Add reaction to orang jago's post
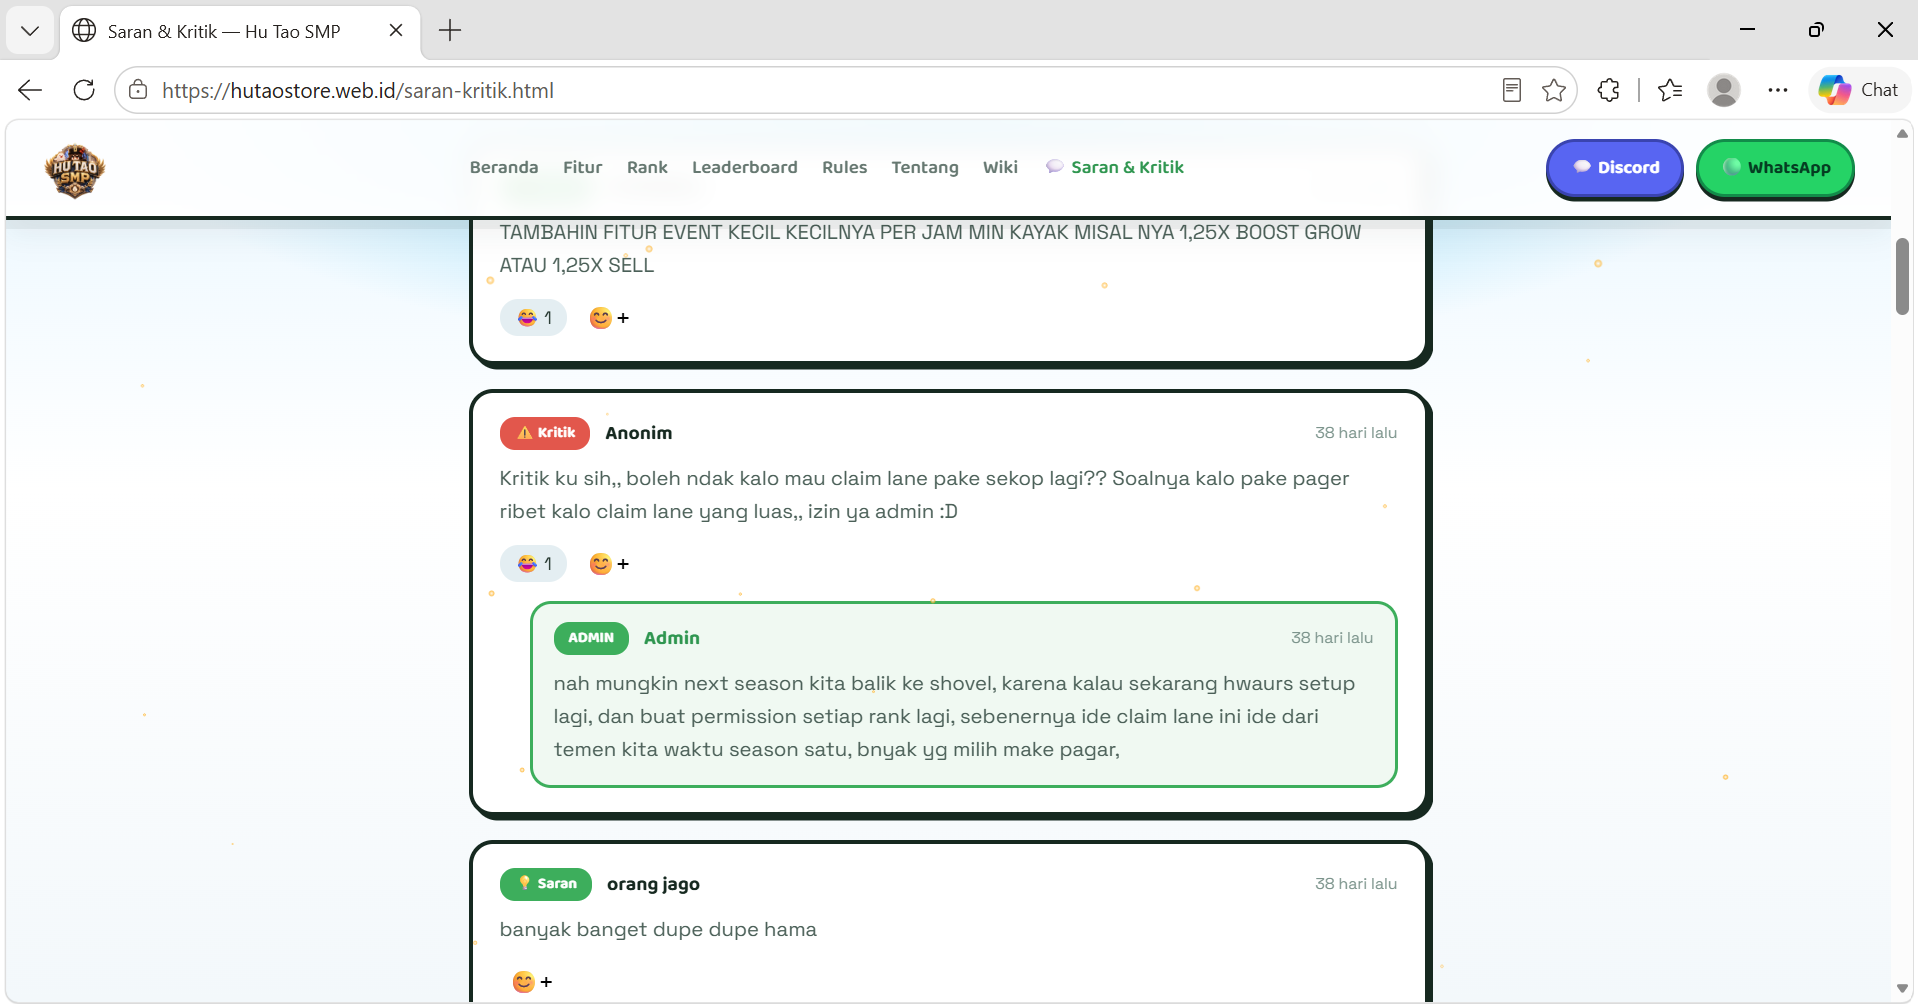1918x1006 pixels. click(532, 982)
